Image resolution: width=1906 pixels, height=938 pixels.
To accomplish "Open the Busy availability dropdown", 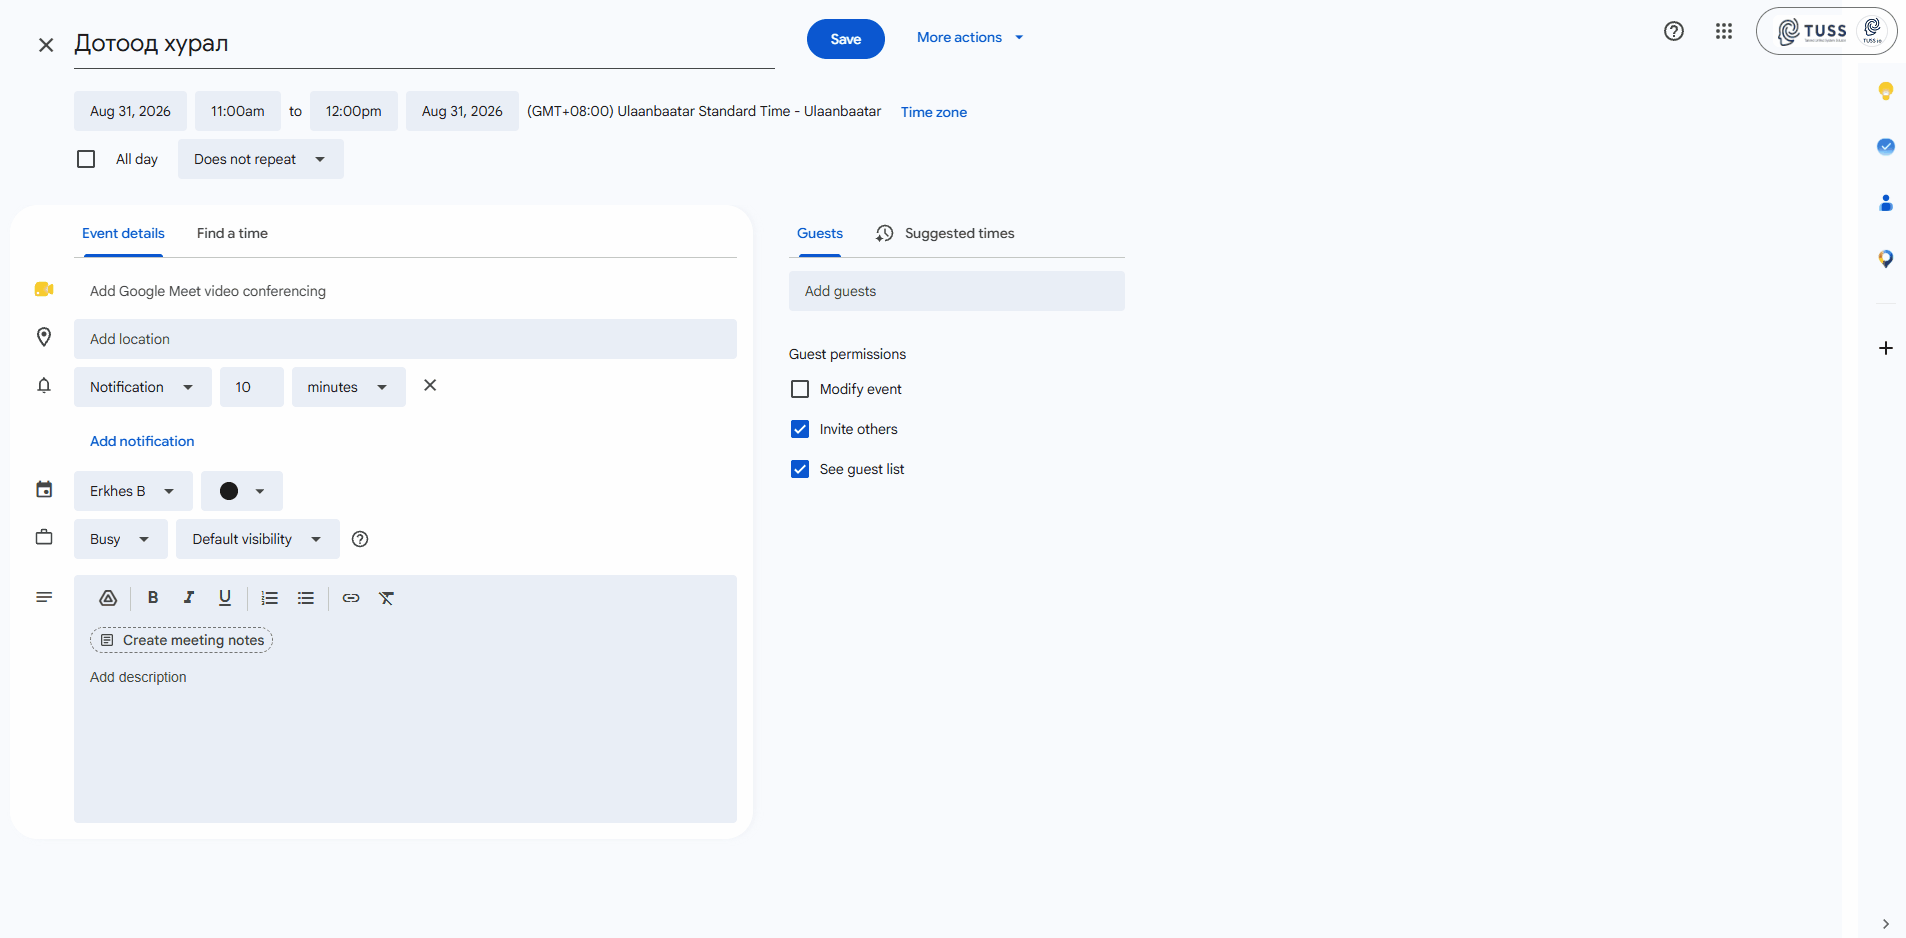I will [121, 539].
